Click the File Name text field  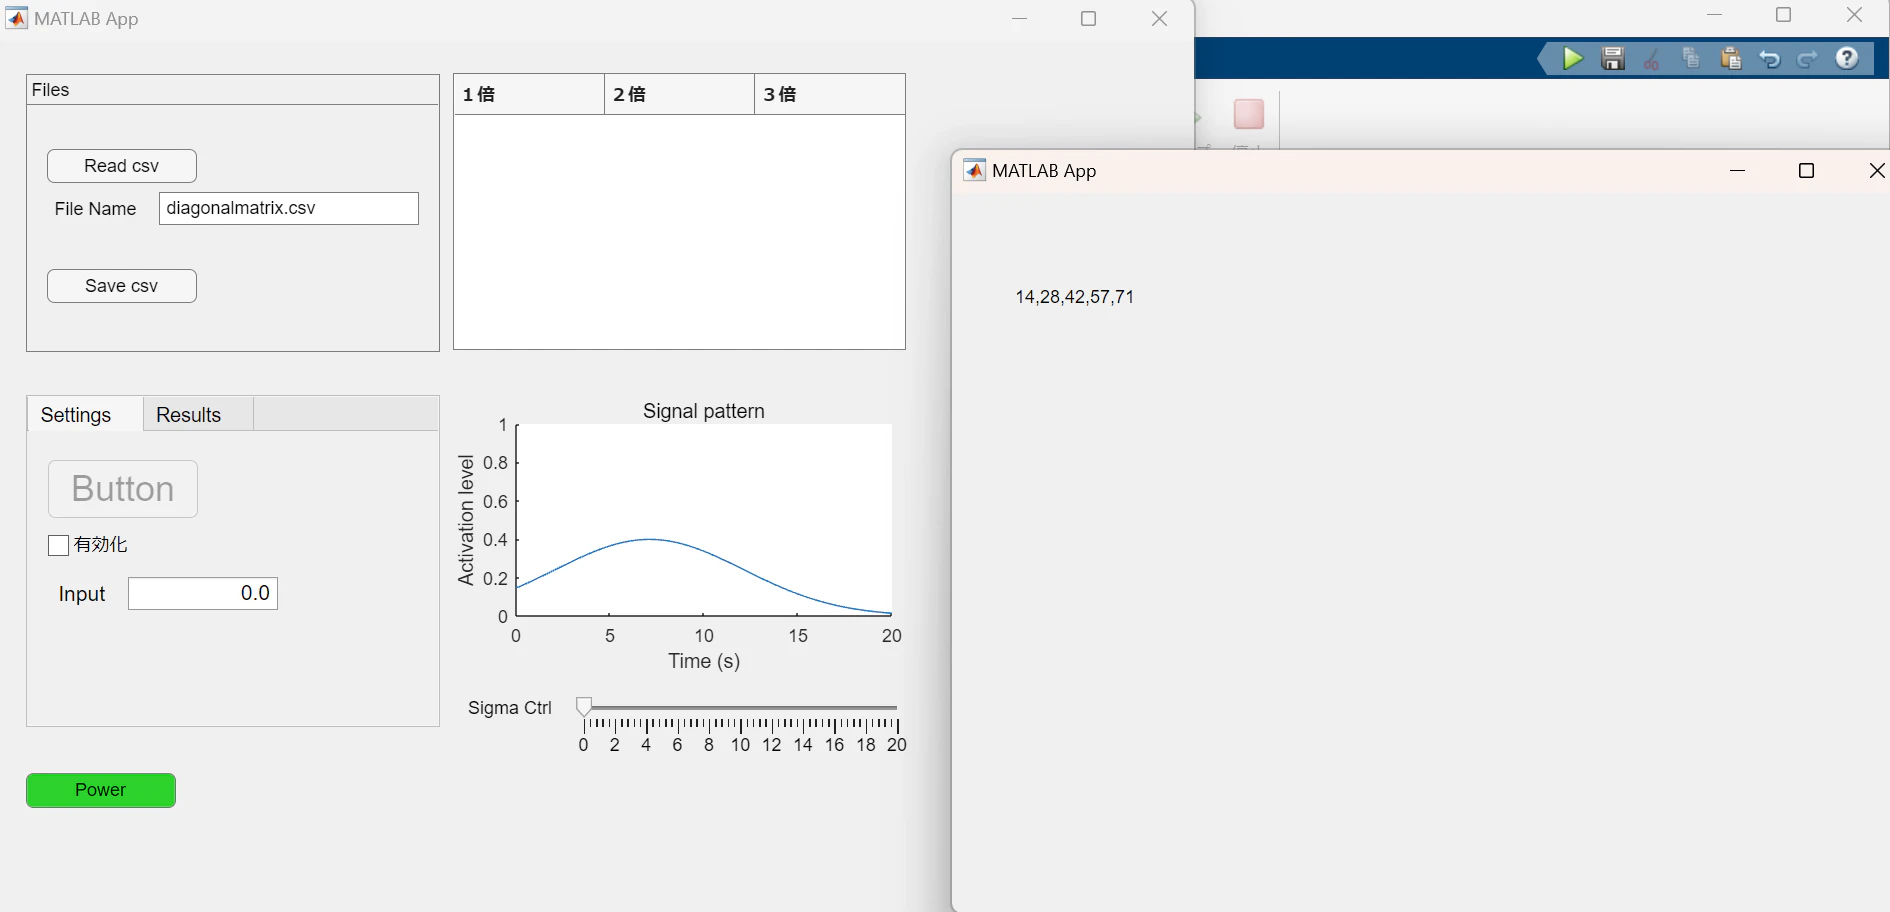coord(289,208)
